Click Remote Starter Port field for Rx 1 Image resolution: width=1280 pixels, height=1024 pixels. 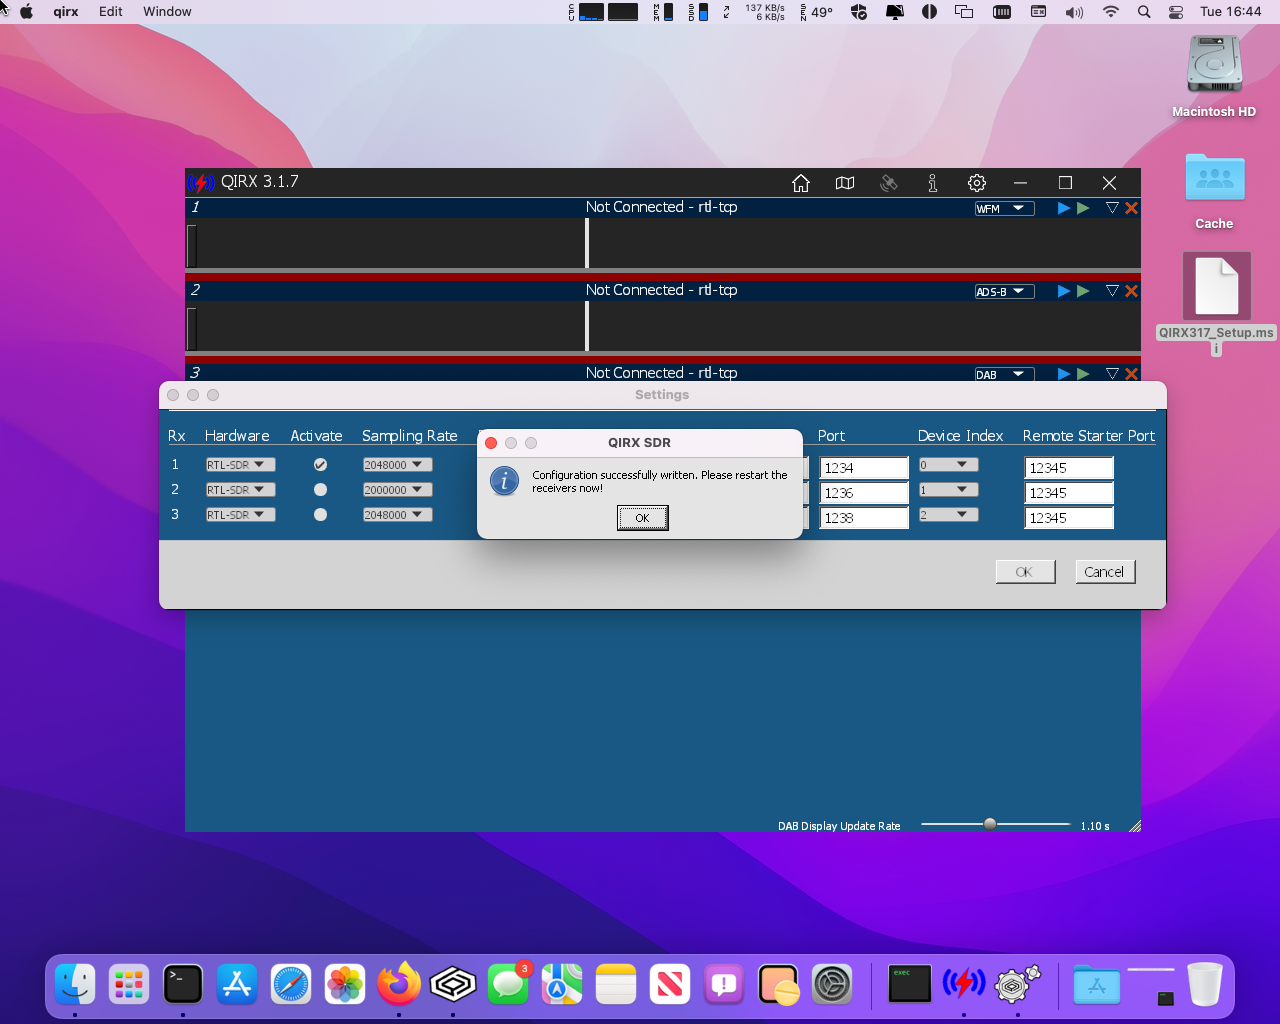point(1069,468)
